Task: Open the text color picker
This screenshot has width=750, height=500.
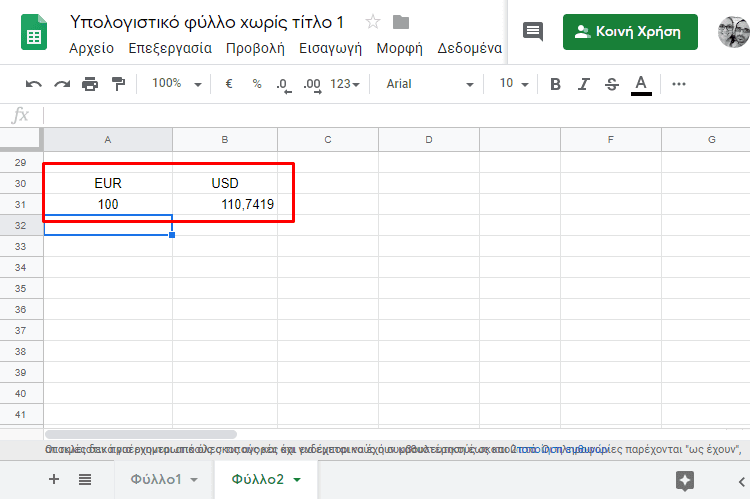Action: point(641,85)
